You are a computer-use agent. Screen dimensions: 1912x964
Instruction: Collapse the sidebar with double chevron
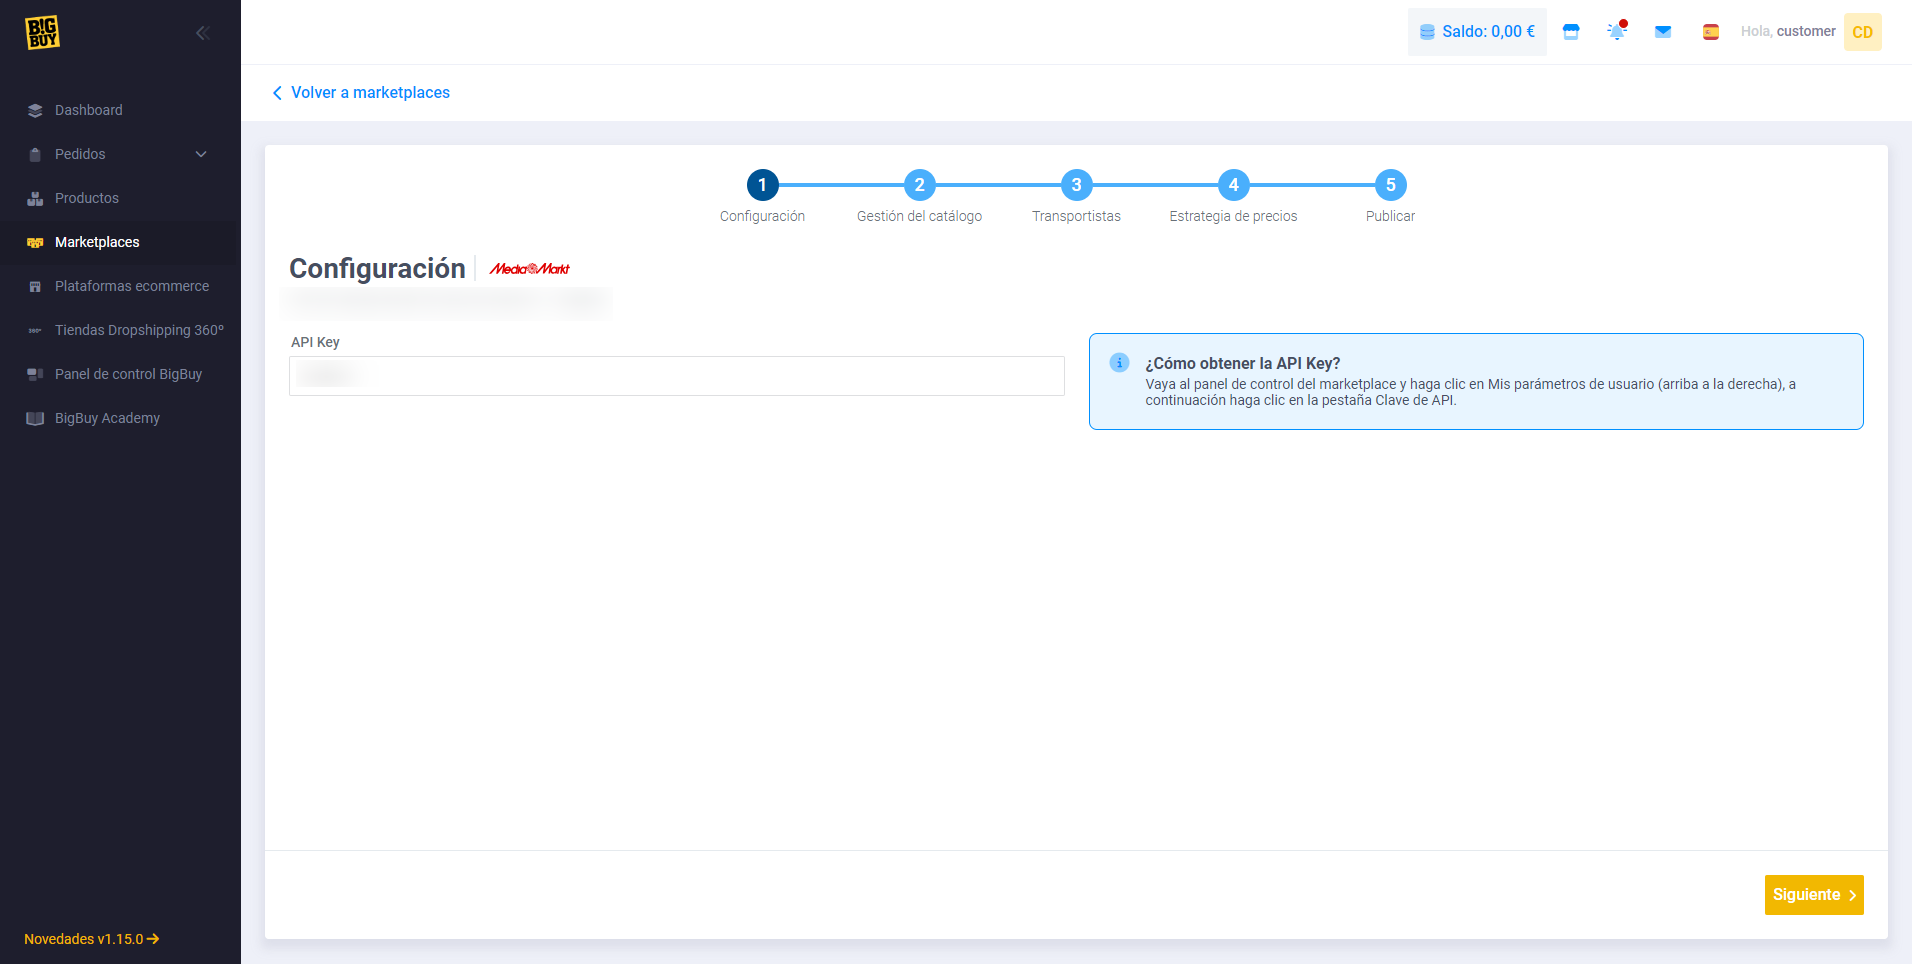202,33
